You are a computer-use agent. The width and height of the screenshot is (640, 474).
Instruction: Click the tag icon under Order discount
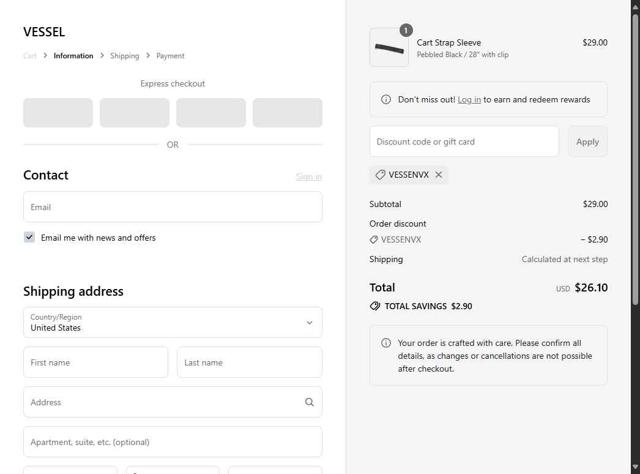pos(373,240)
